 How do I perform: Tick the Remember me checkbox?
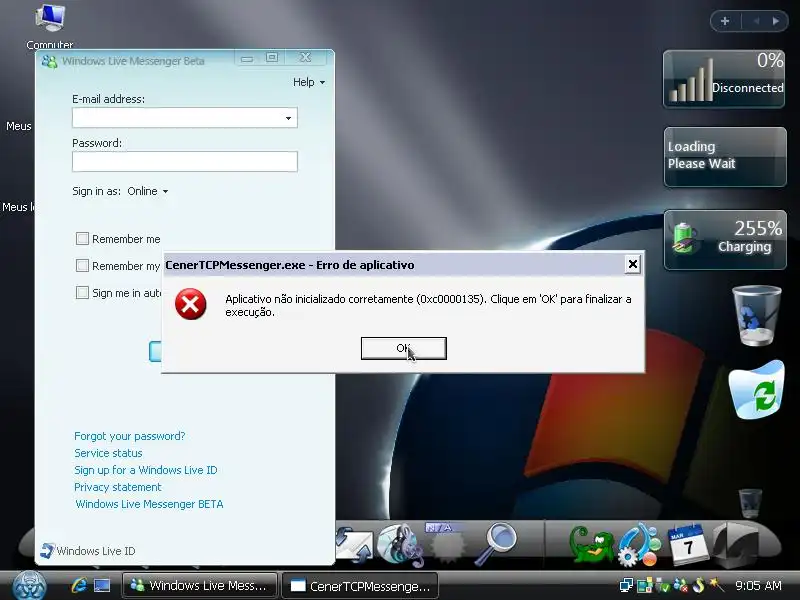(82, 239)
